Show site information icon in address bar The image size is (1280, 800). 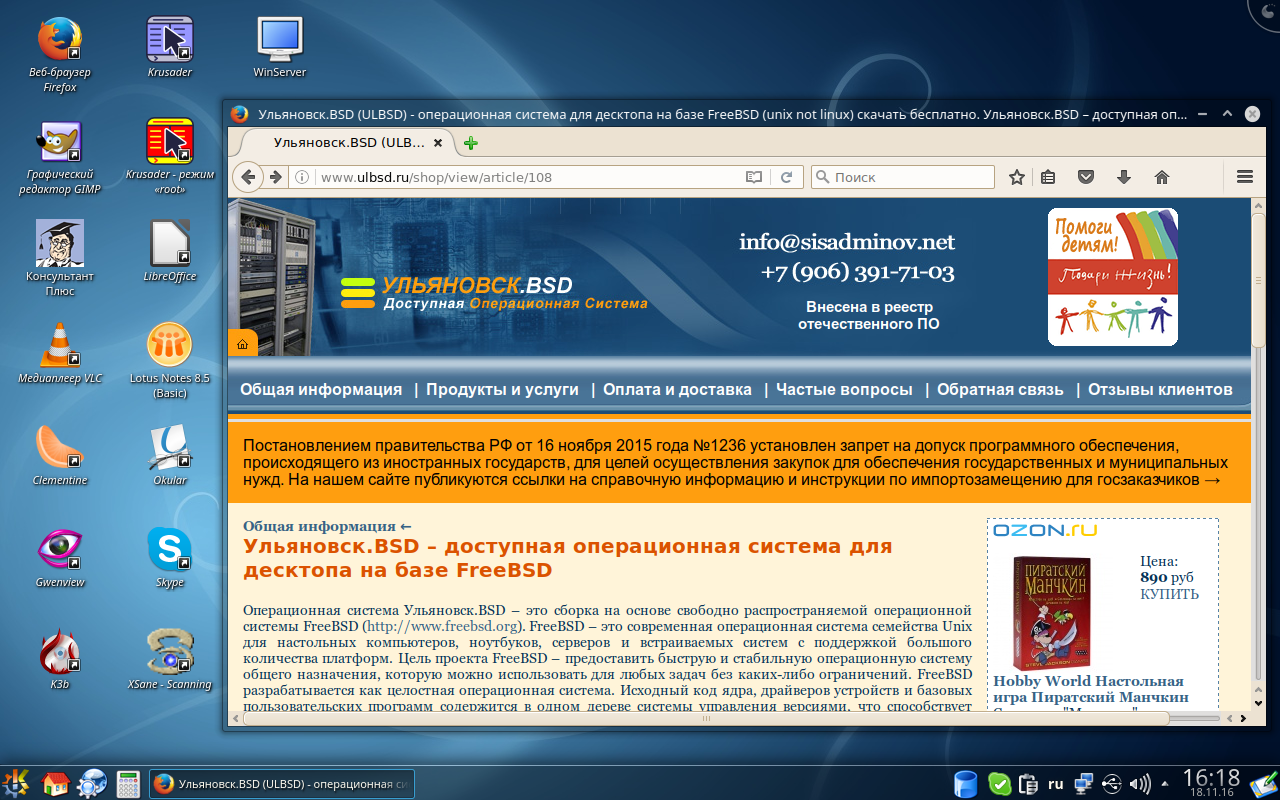[301, 177]
